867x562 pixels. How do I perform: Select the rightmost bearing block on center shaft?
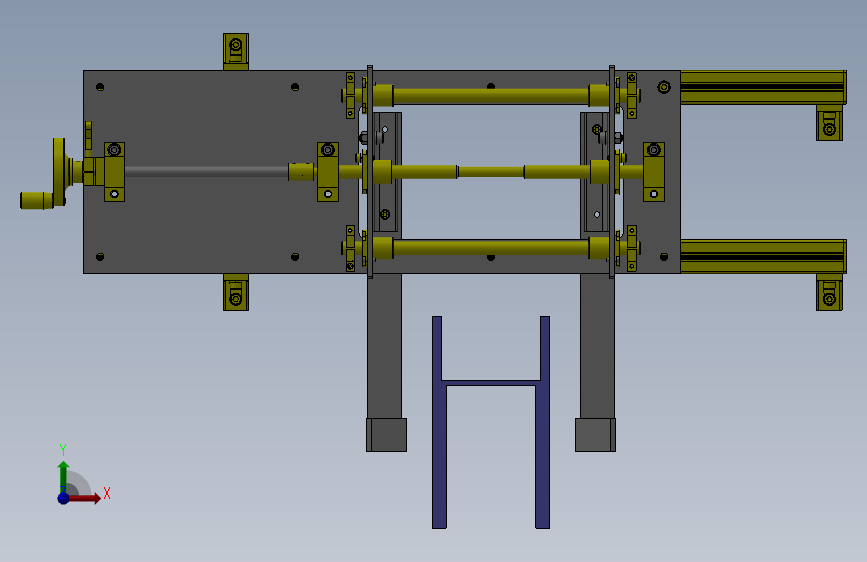pyautogui.click(x=654, y=172)
